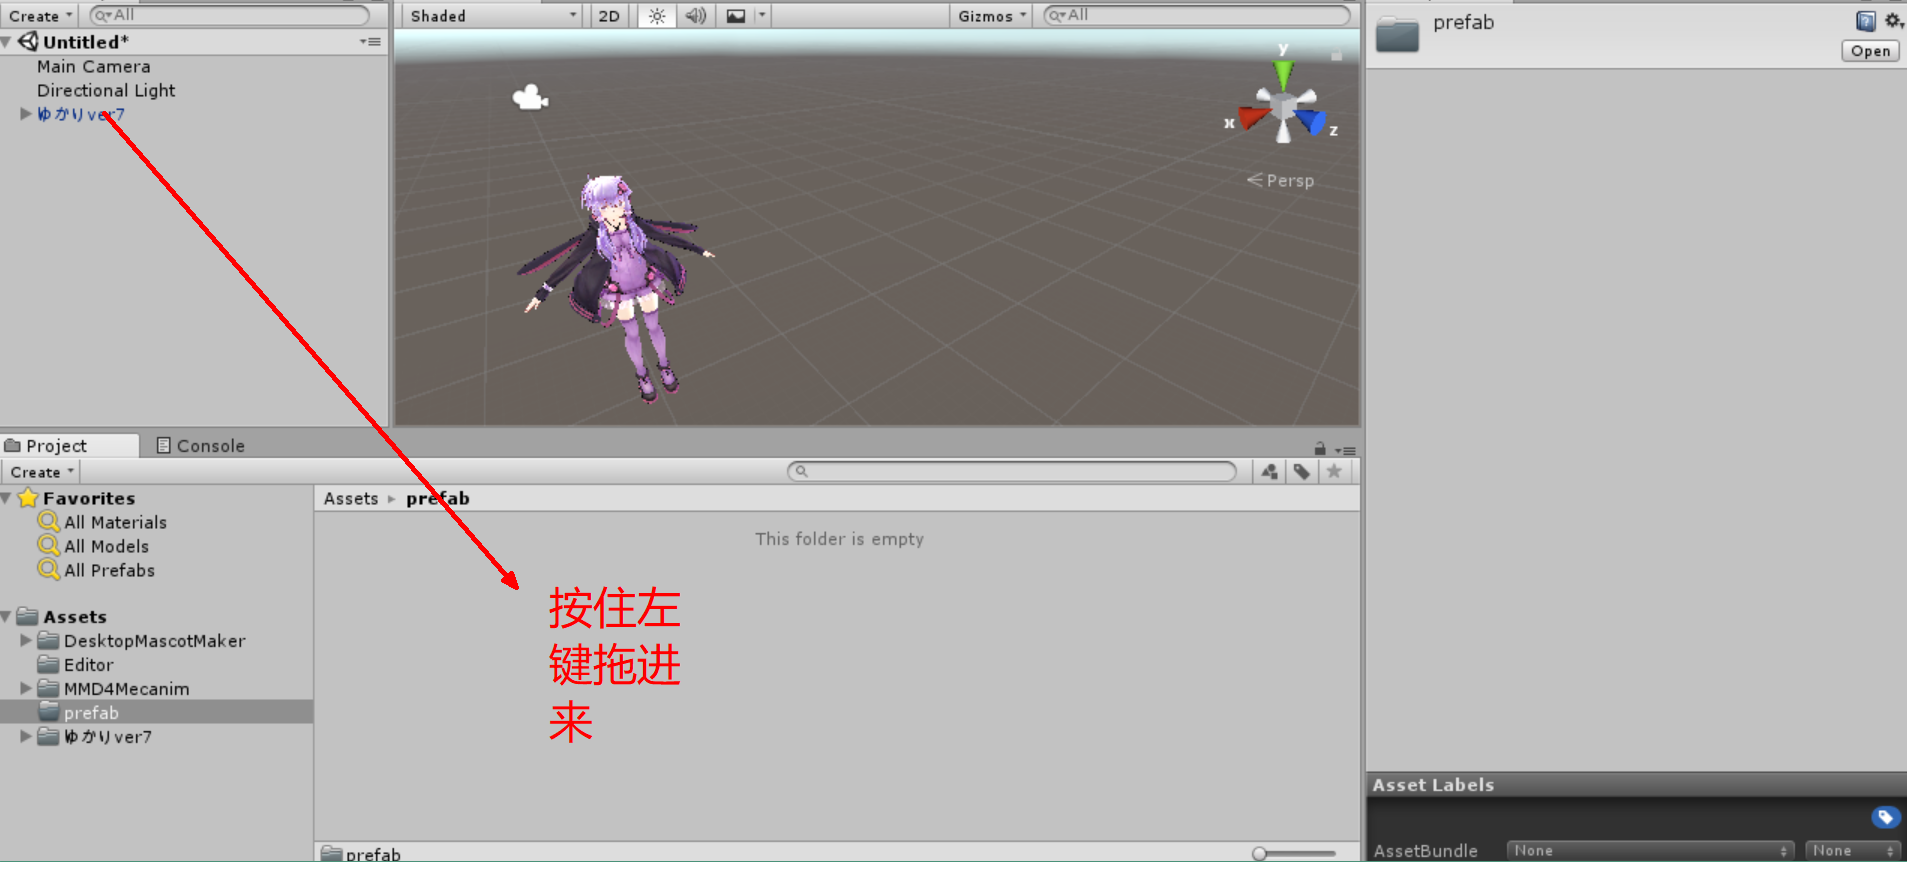
Task: Collapse the Favorites foldout
Action: [x=7, y=498]
